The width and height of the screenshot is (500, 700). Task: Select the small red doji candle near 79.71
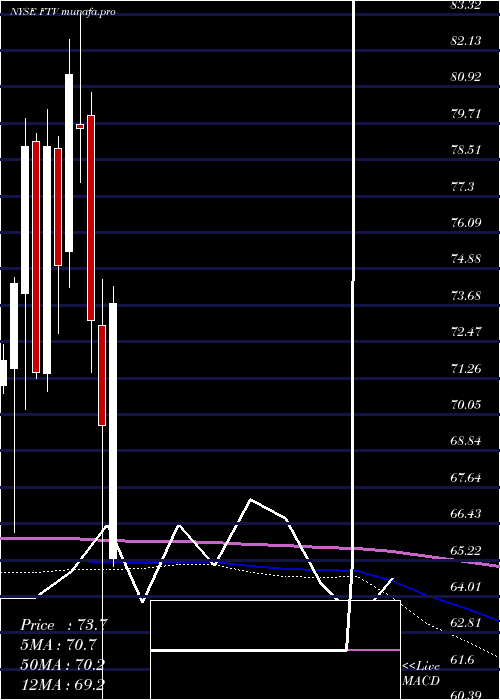click(80, 126)
